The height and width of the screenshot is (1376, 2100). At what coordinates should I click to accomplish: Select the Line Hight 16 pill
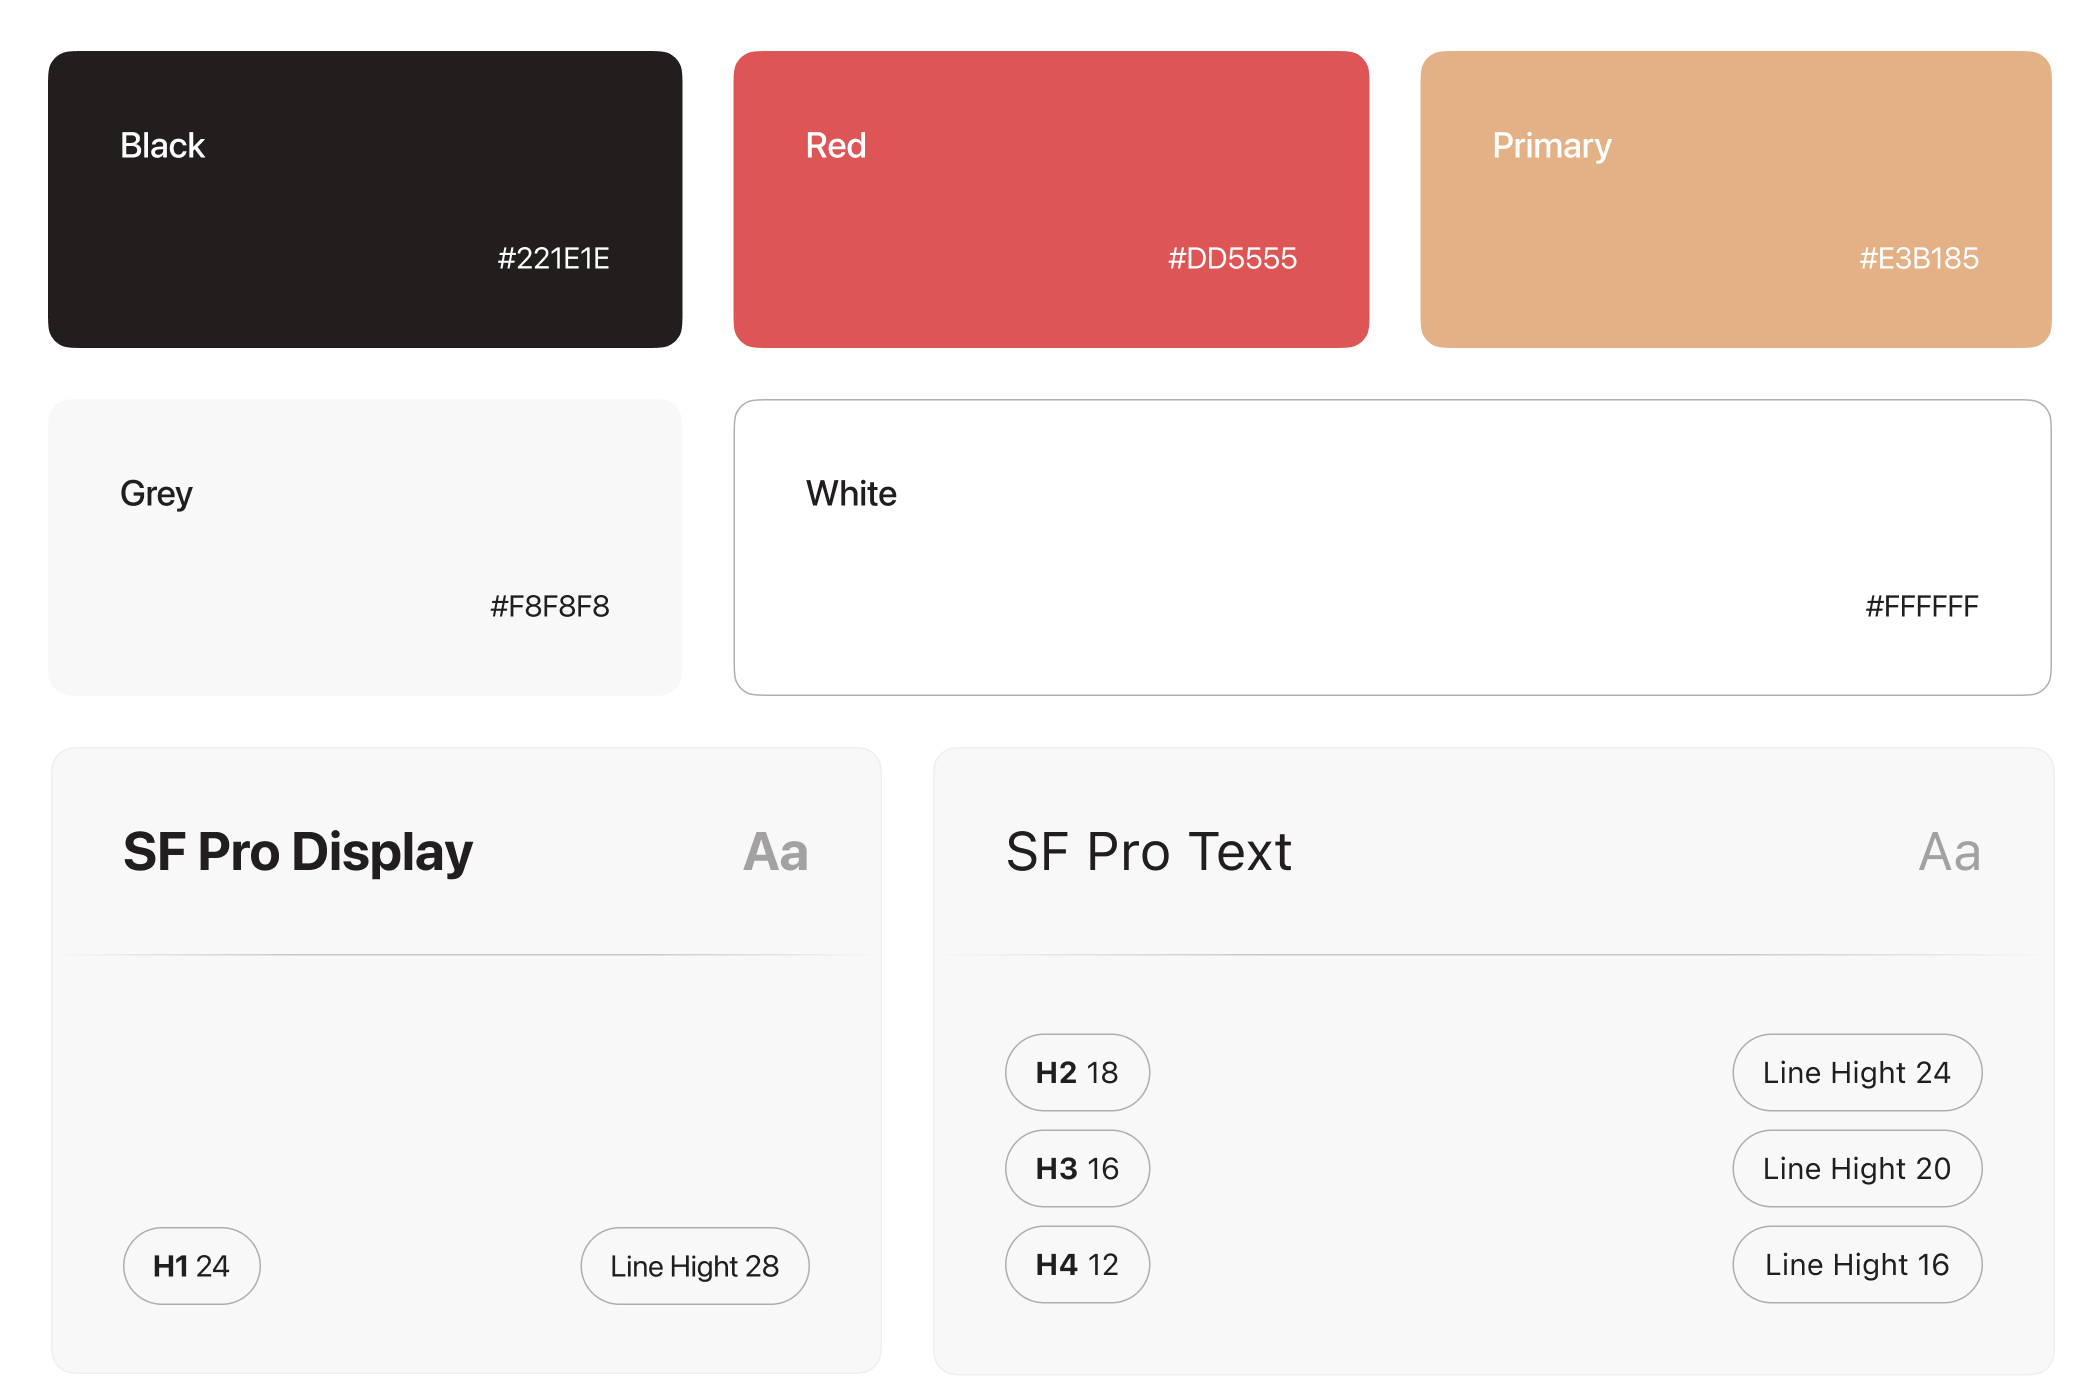pyautogui.click(x=1856, y=1264)
